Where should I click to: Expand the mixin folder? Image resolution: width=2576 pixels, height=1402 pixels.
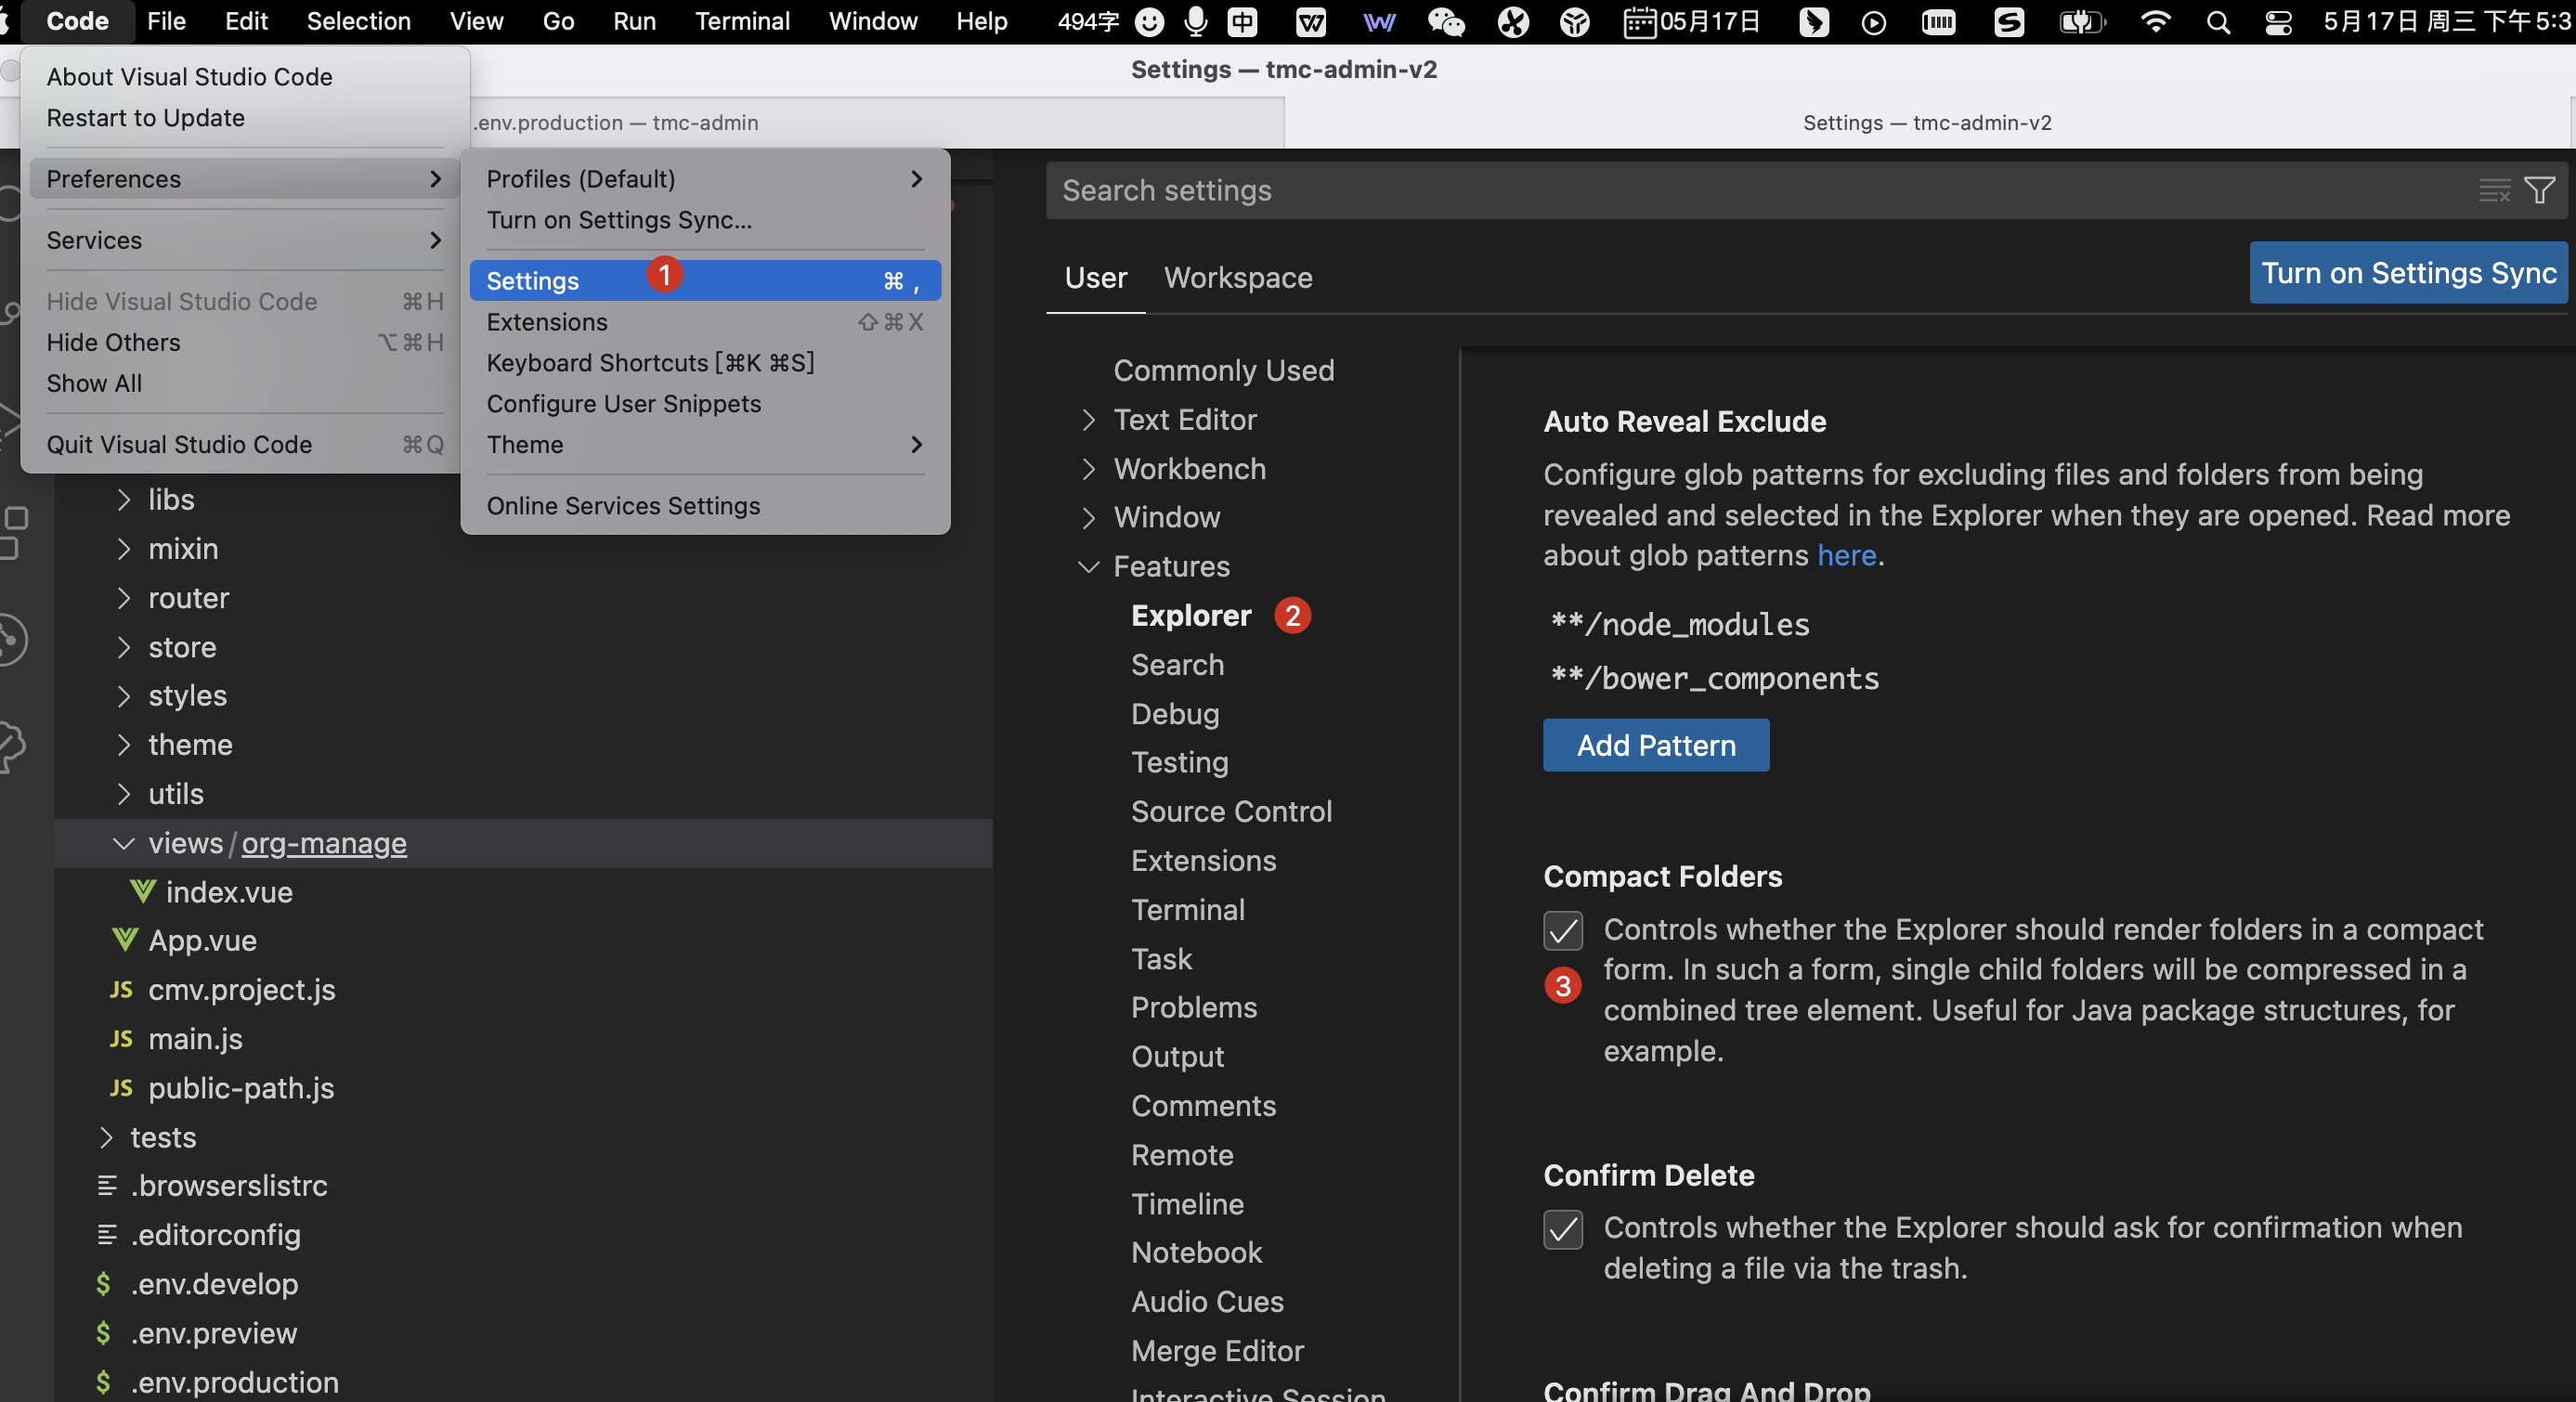tap(124, 548)
